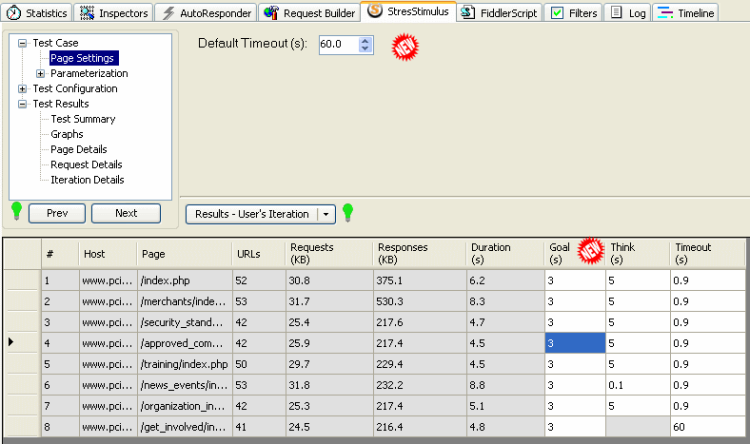
Task: Click the highlighted Goal cell in row 4
Action: pyautogui.click(x=575, y=344)
